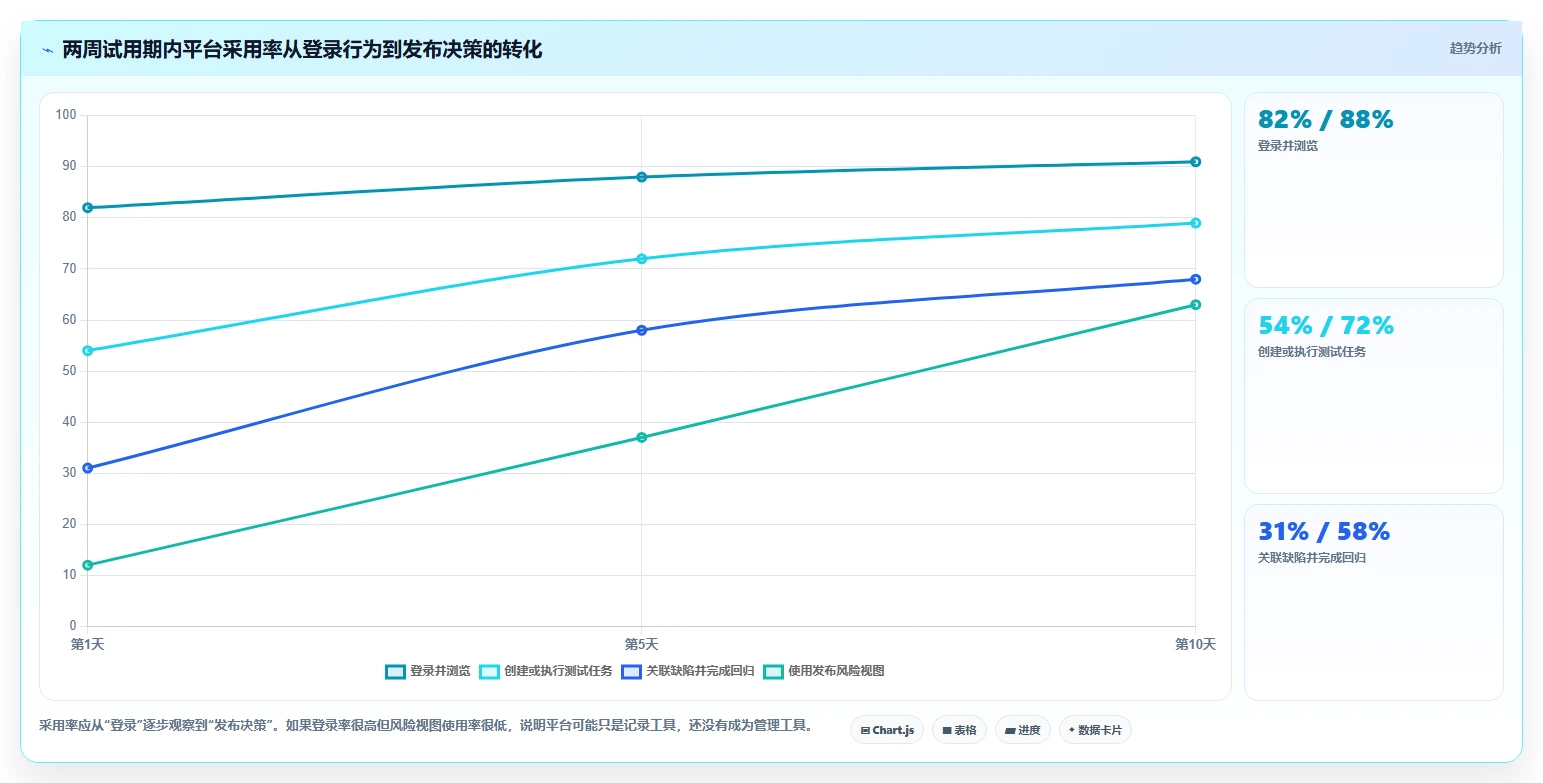Screen dimensions: 1543x783
Task: Click the 创建或执行测试任务 point at 第1天
Action: click(88, 351)
